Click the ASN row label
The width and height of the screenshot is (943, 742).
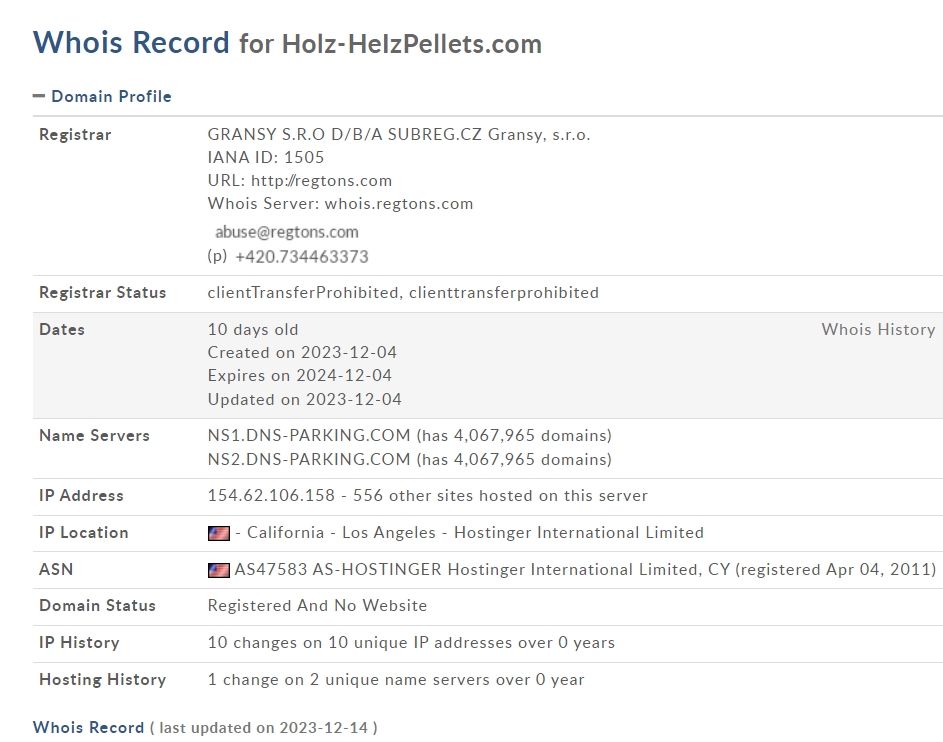(x=56, y=569)
